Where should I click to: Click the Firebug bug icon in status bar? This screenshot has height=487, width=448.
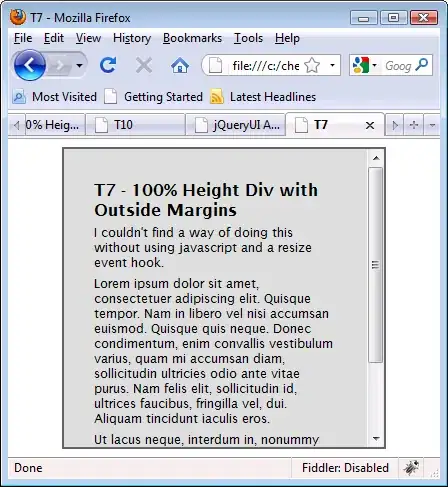point(411,468)
